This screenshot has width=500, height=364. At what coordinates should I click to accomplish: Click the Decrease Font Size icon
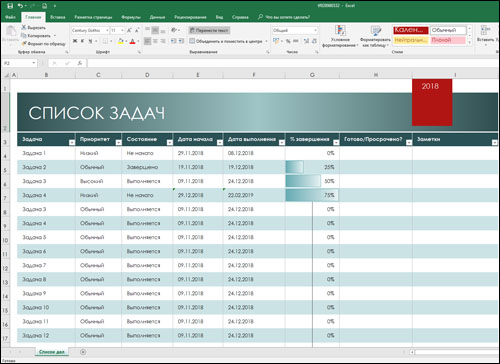pos(137,30)
